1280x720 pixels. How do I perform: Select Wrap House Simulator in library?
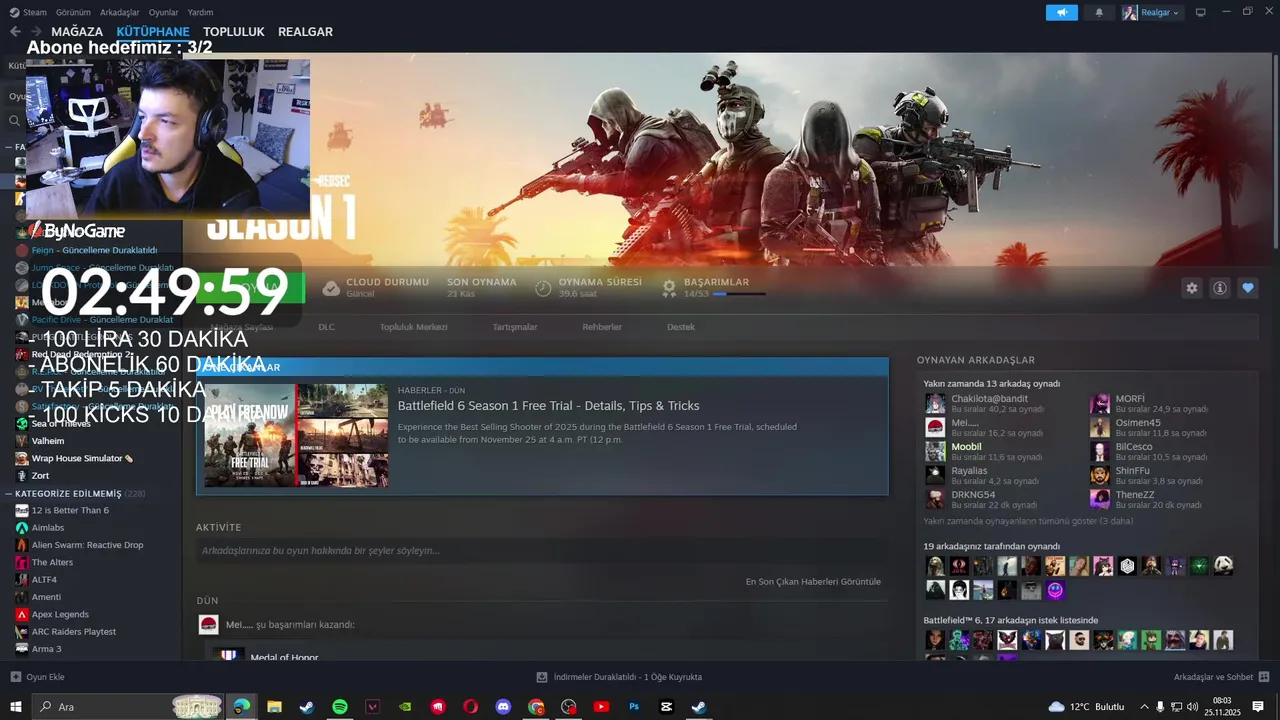(x=82, y=458)
